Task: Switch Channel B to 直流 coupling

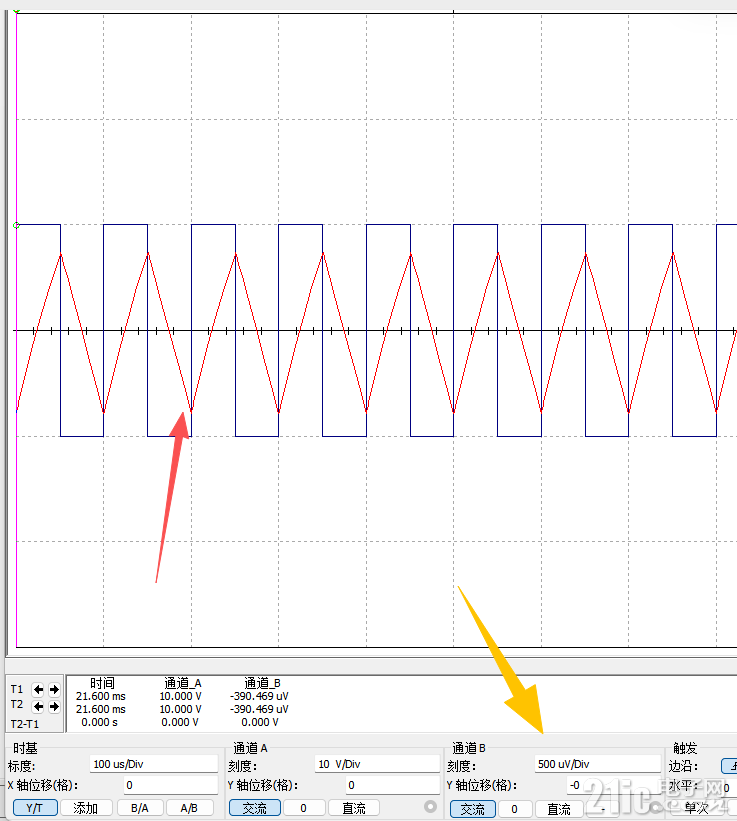Action: (x=558, y=809)
